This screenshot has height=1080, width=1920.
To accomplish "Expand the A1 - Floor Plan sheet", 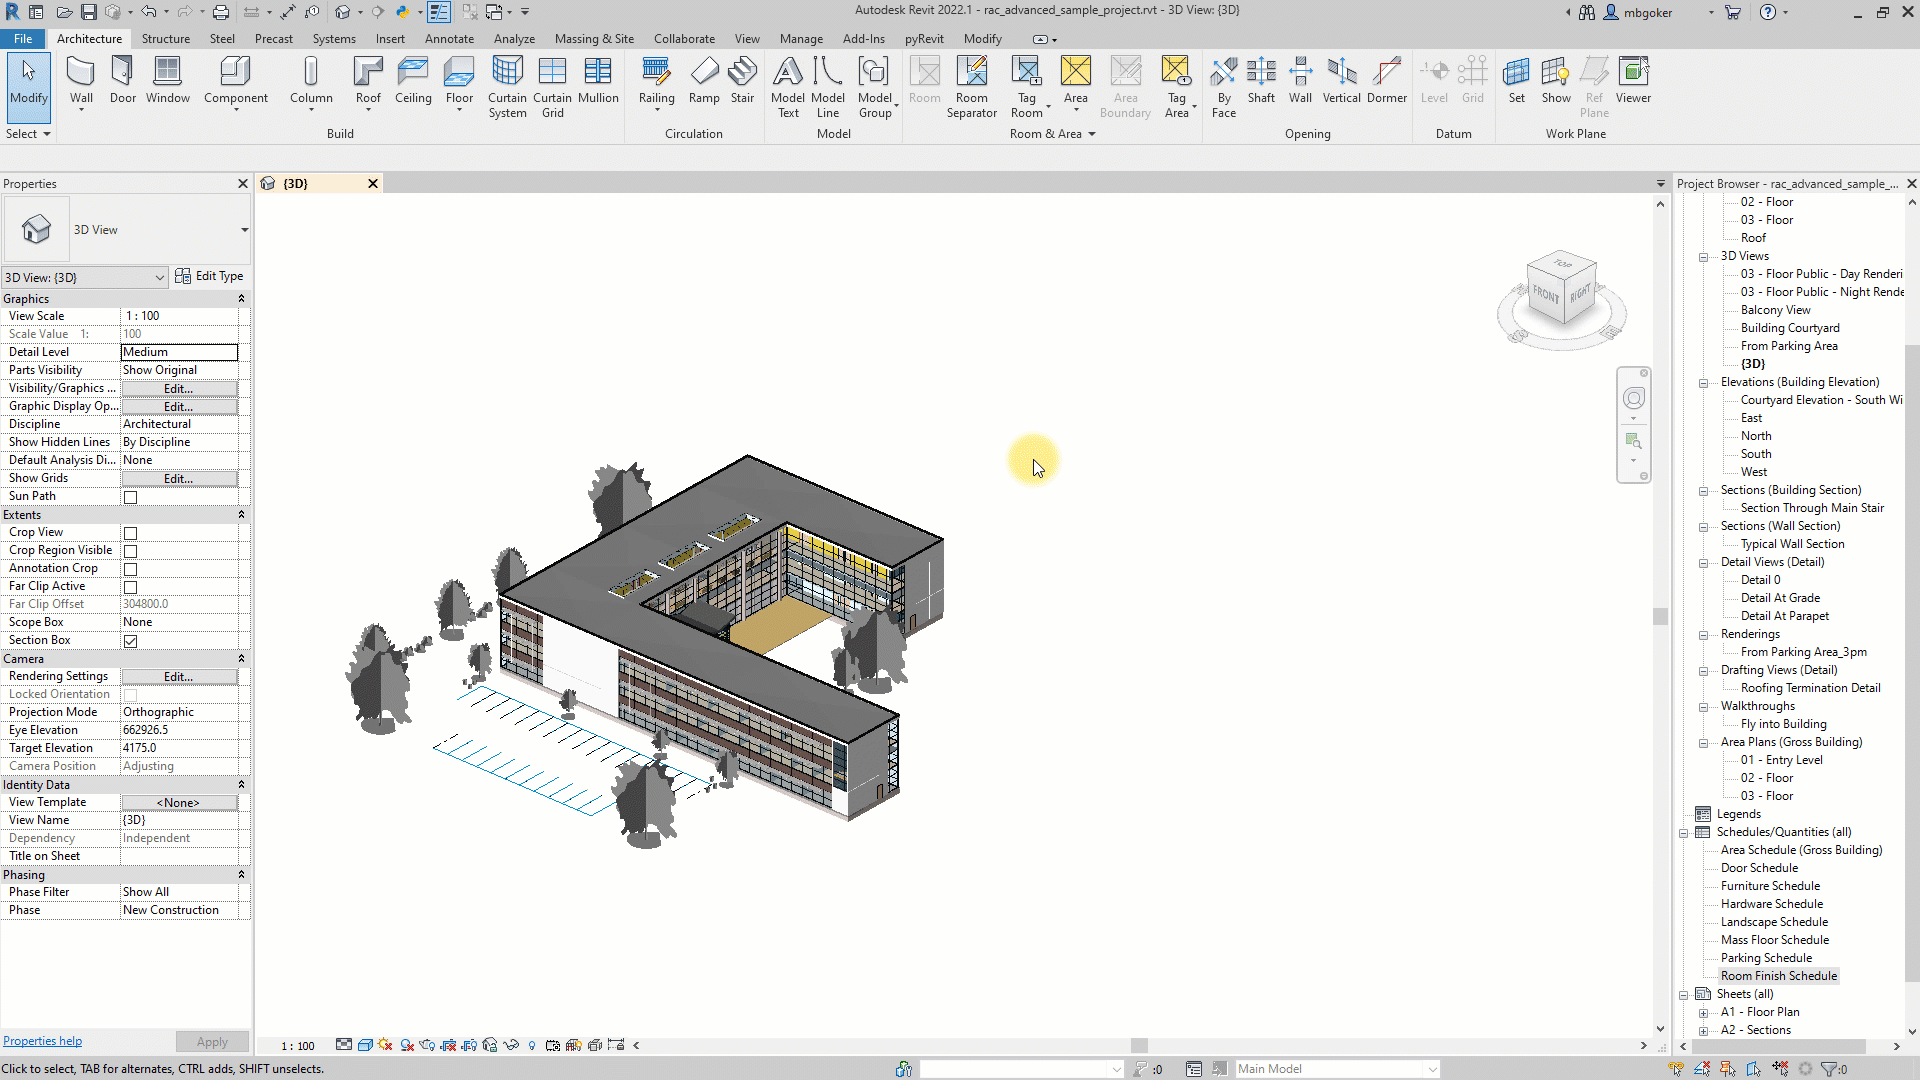I will click(x=1705, y=1012).
